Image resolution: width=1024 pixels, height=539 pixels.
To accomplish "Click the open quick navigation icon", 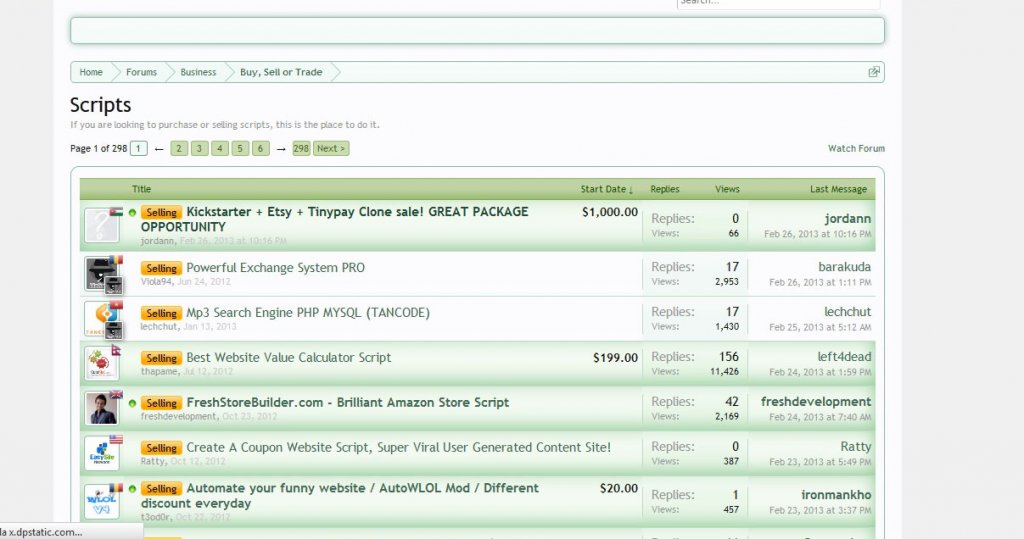I will pyautogui.click(x=874, y=72).
